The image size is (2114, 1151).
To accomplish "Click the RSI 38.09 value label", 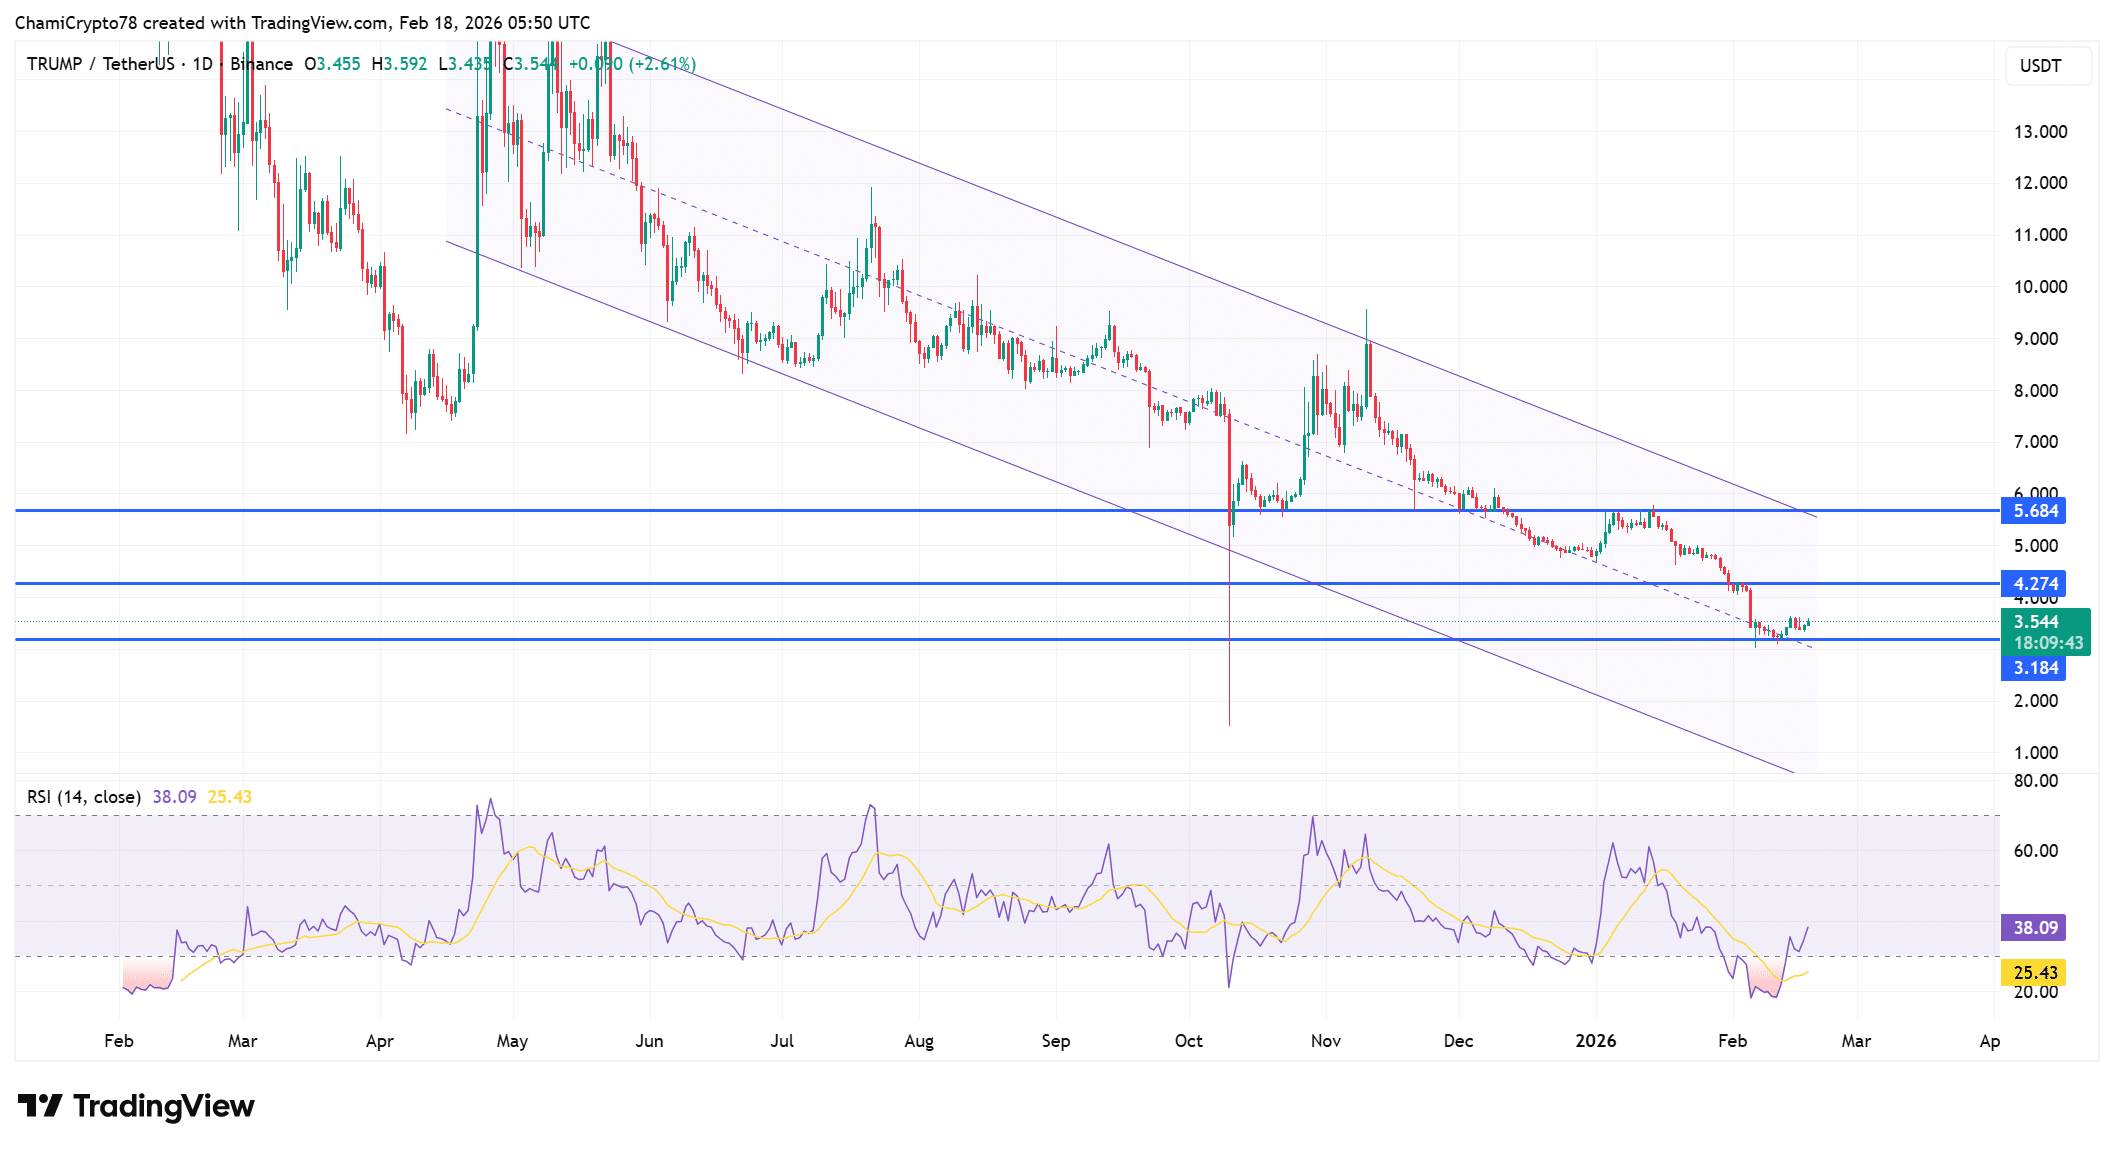I will pyautogui.click(x=2034, y=928).
